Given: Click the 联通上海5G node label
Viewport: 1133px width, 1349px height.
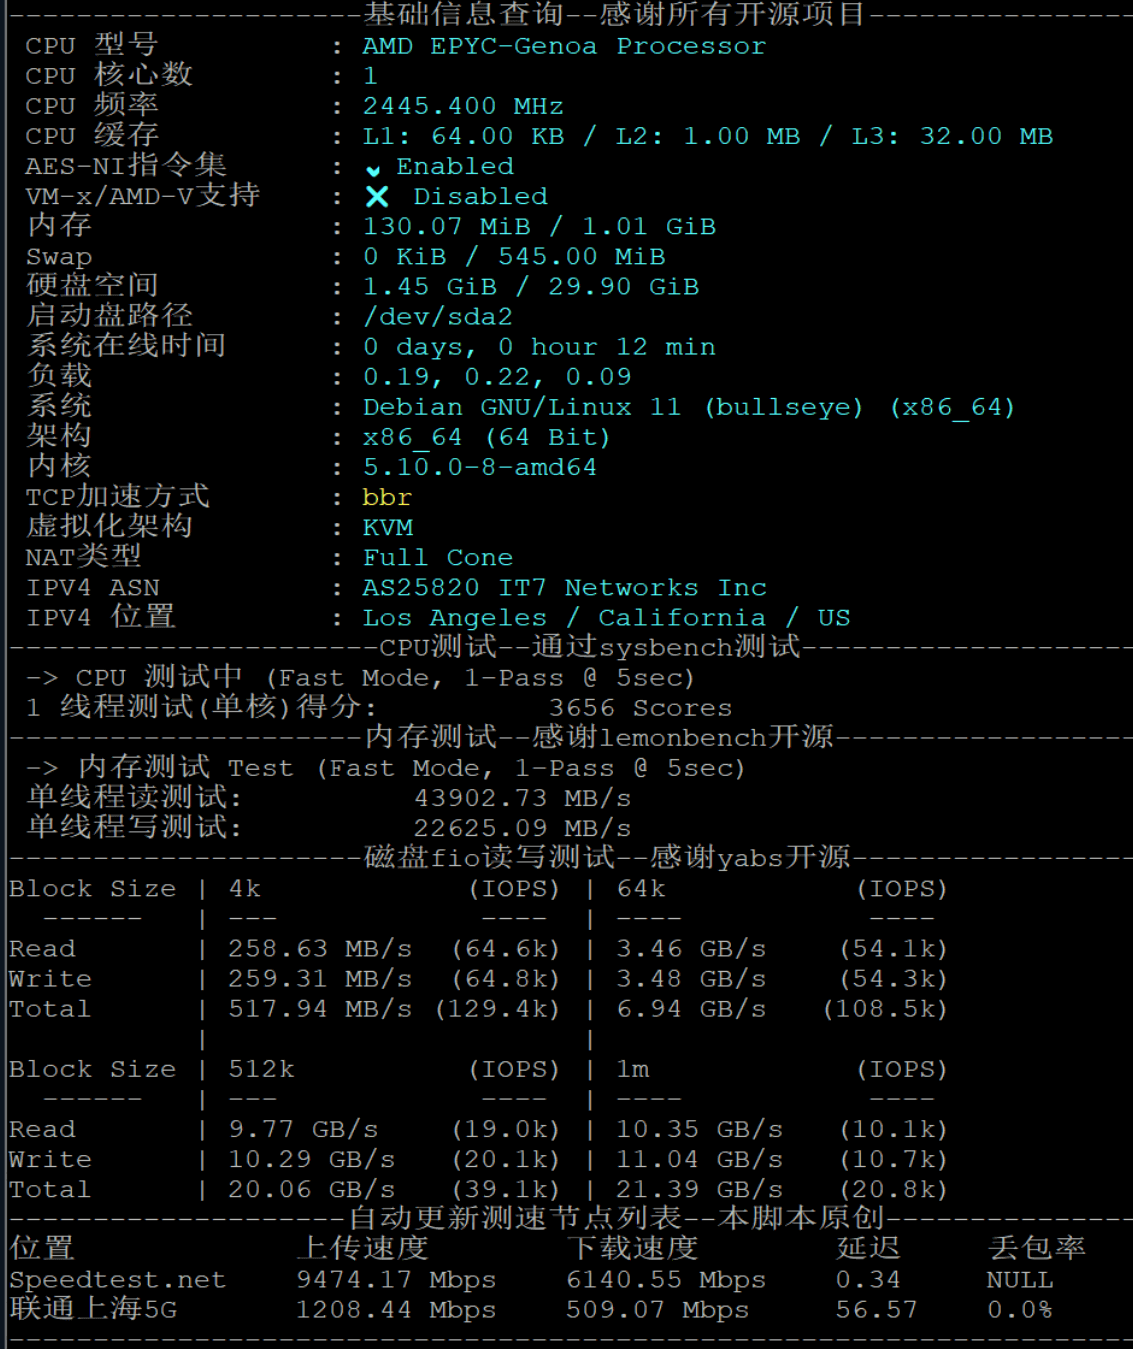Looking at the screenshot, I should tap(93, 1309).
